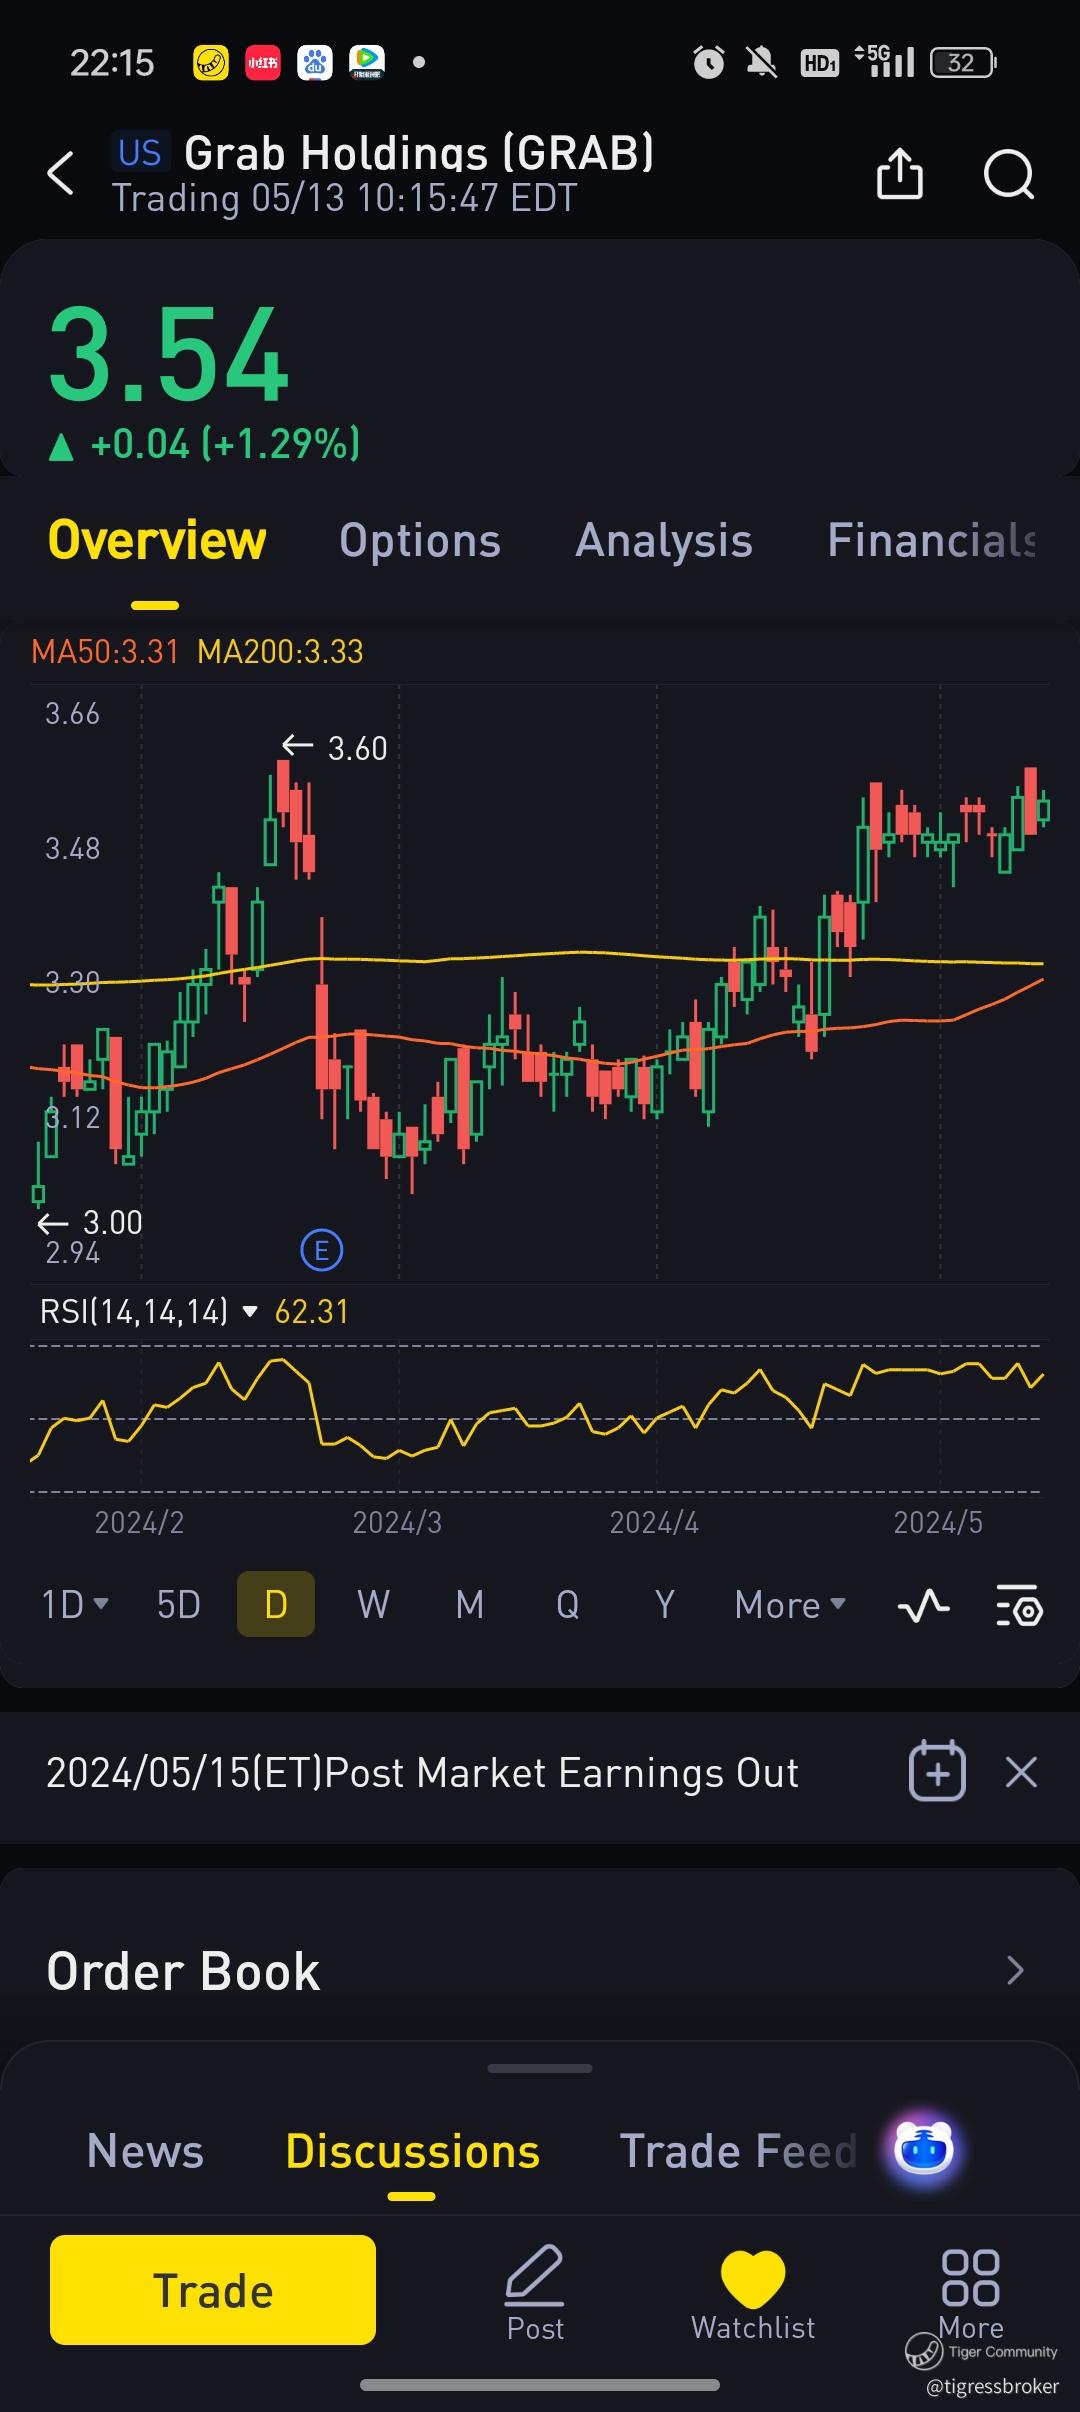Tap the back arrow icon

coord(61,173)
